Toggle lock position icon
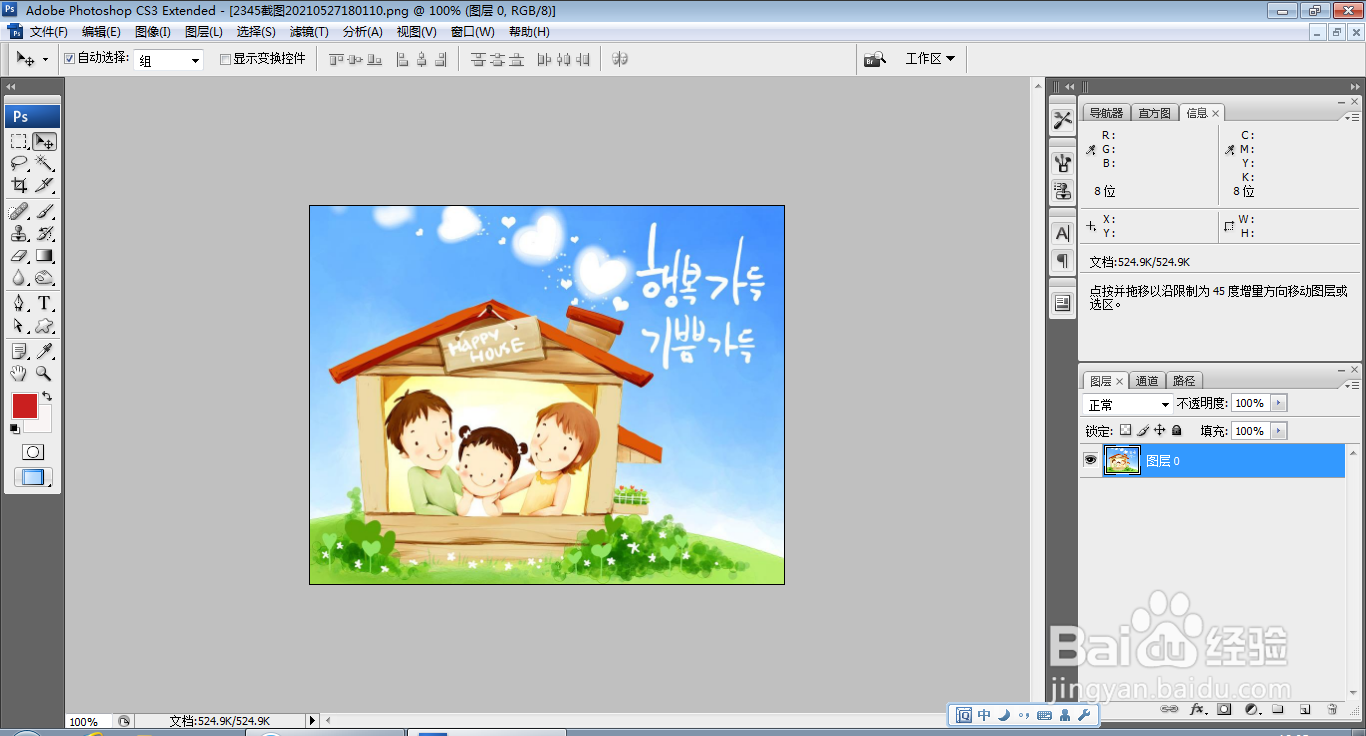This screenshot has width=1366, height=736. point(1159,431)
